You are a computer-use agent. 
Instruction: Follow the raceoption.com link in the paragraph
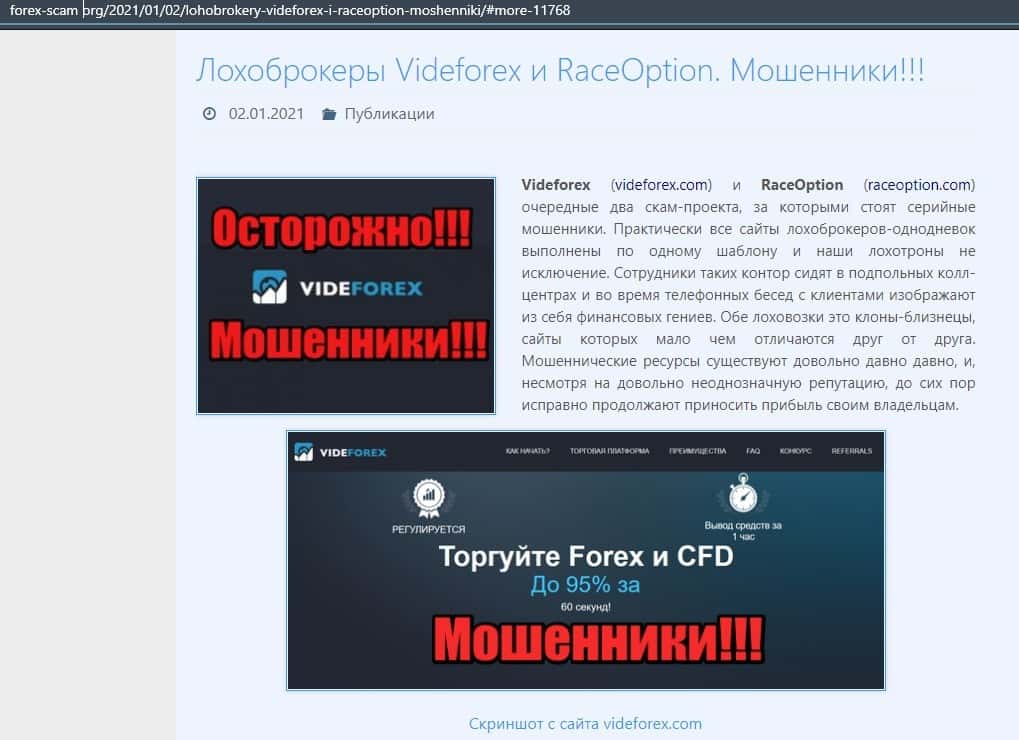[x=919, y=185]
